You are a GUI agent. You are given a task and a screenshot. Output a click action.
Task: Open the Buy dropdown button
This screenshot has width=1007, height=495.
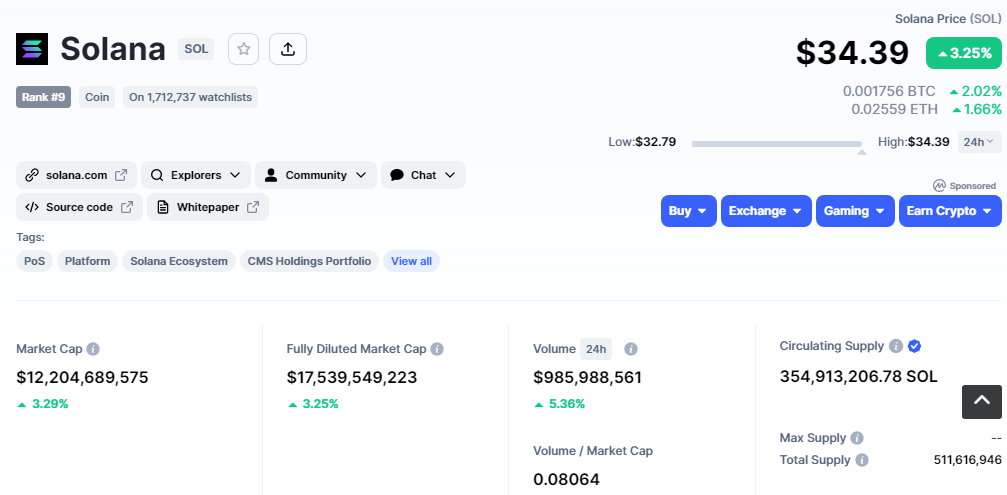[x=688, y=211]
